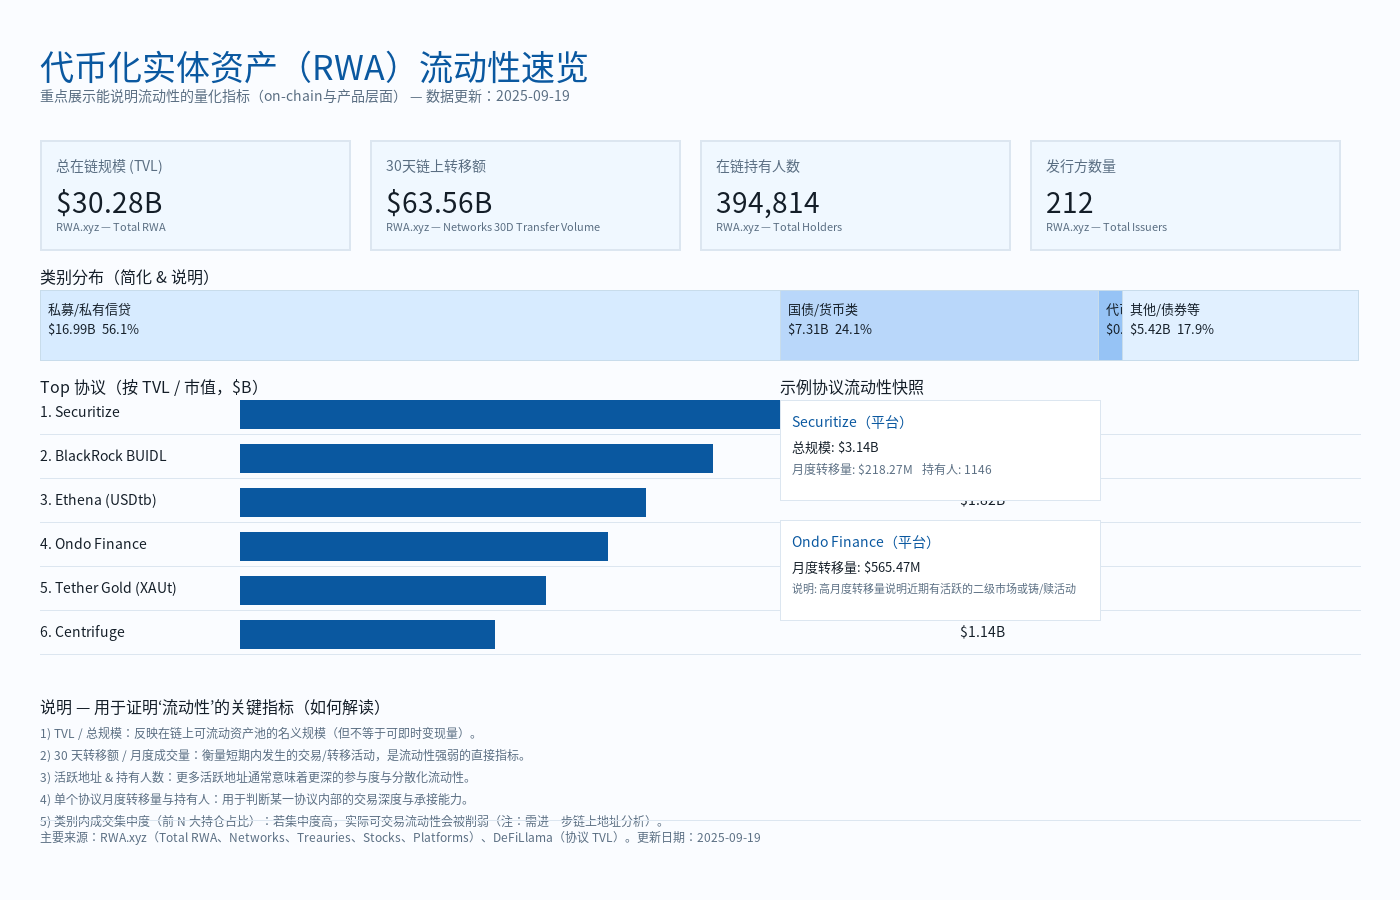Select the Tether Gold (XAUt) bar
This screenshot has height=900, width=1400.
point(392,590)
